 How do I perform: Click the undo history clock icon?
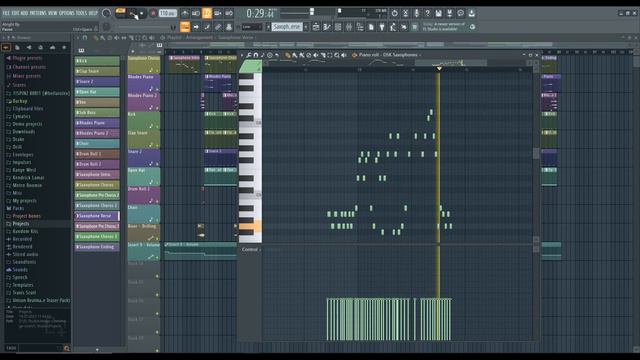tap(394, 13)
